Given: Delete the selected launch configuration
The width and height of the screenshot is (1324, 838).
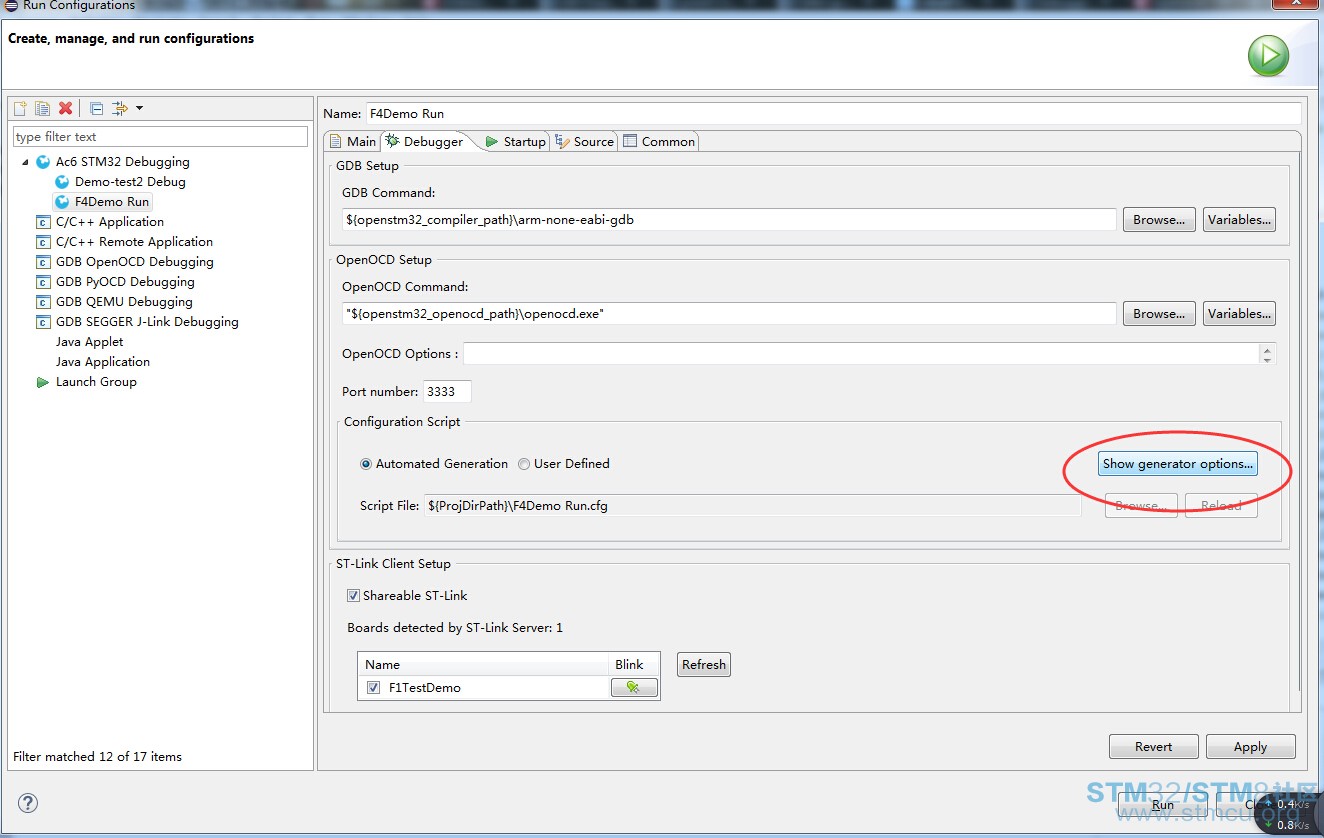Looking at the screenshot, I should (x=65, y=108).
